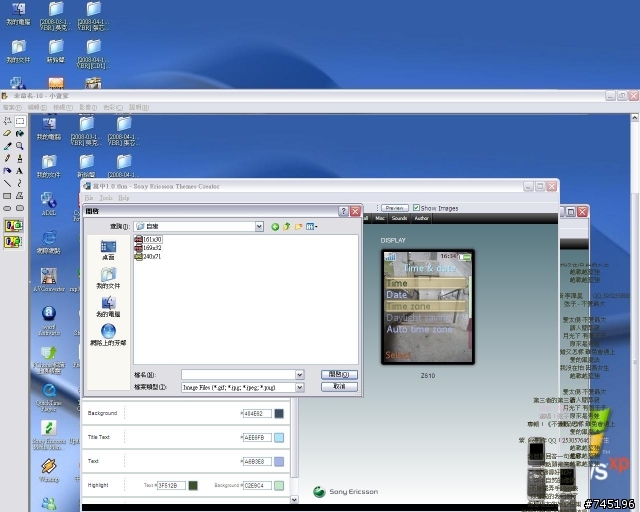Viewport: 640px width, 512px height.
Task: Click the Background color swatch 404E62
Action: [x=279, y=414]
